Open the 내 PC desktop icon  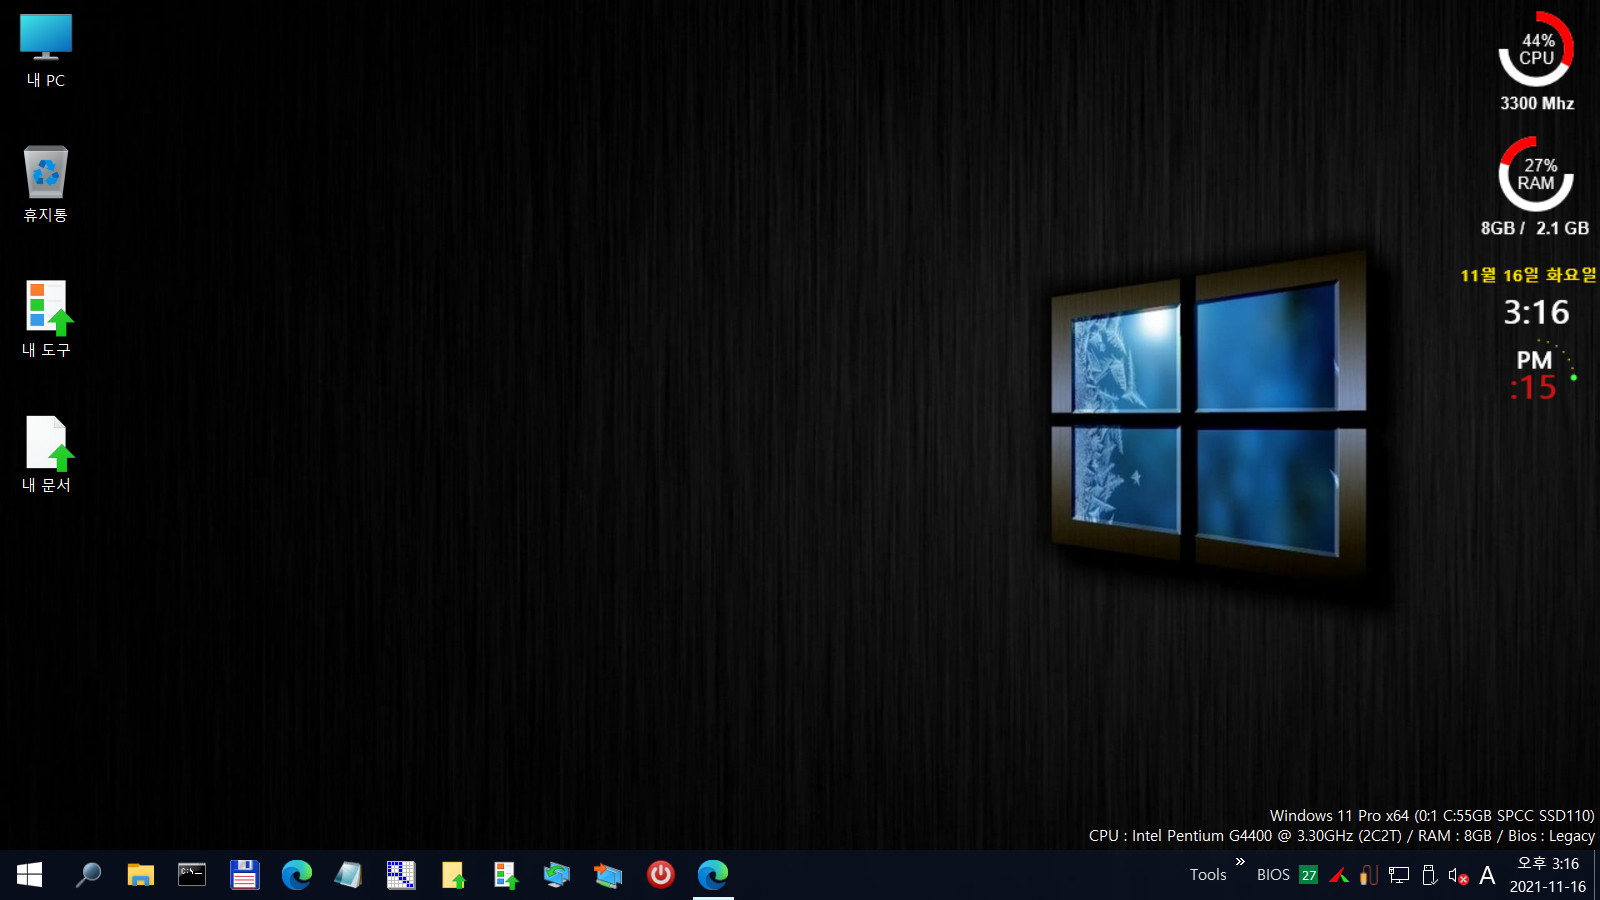tap(46, 51)
